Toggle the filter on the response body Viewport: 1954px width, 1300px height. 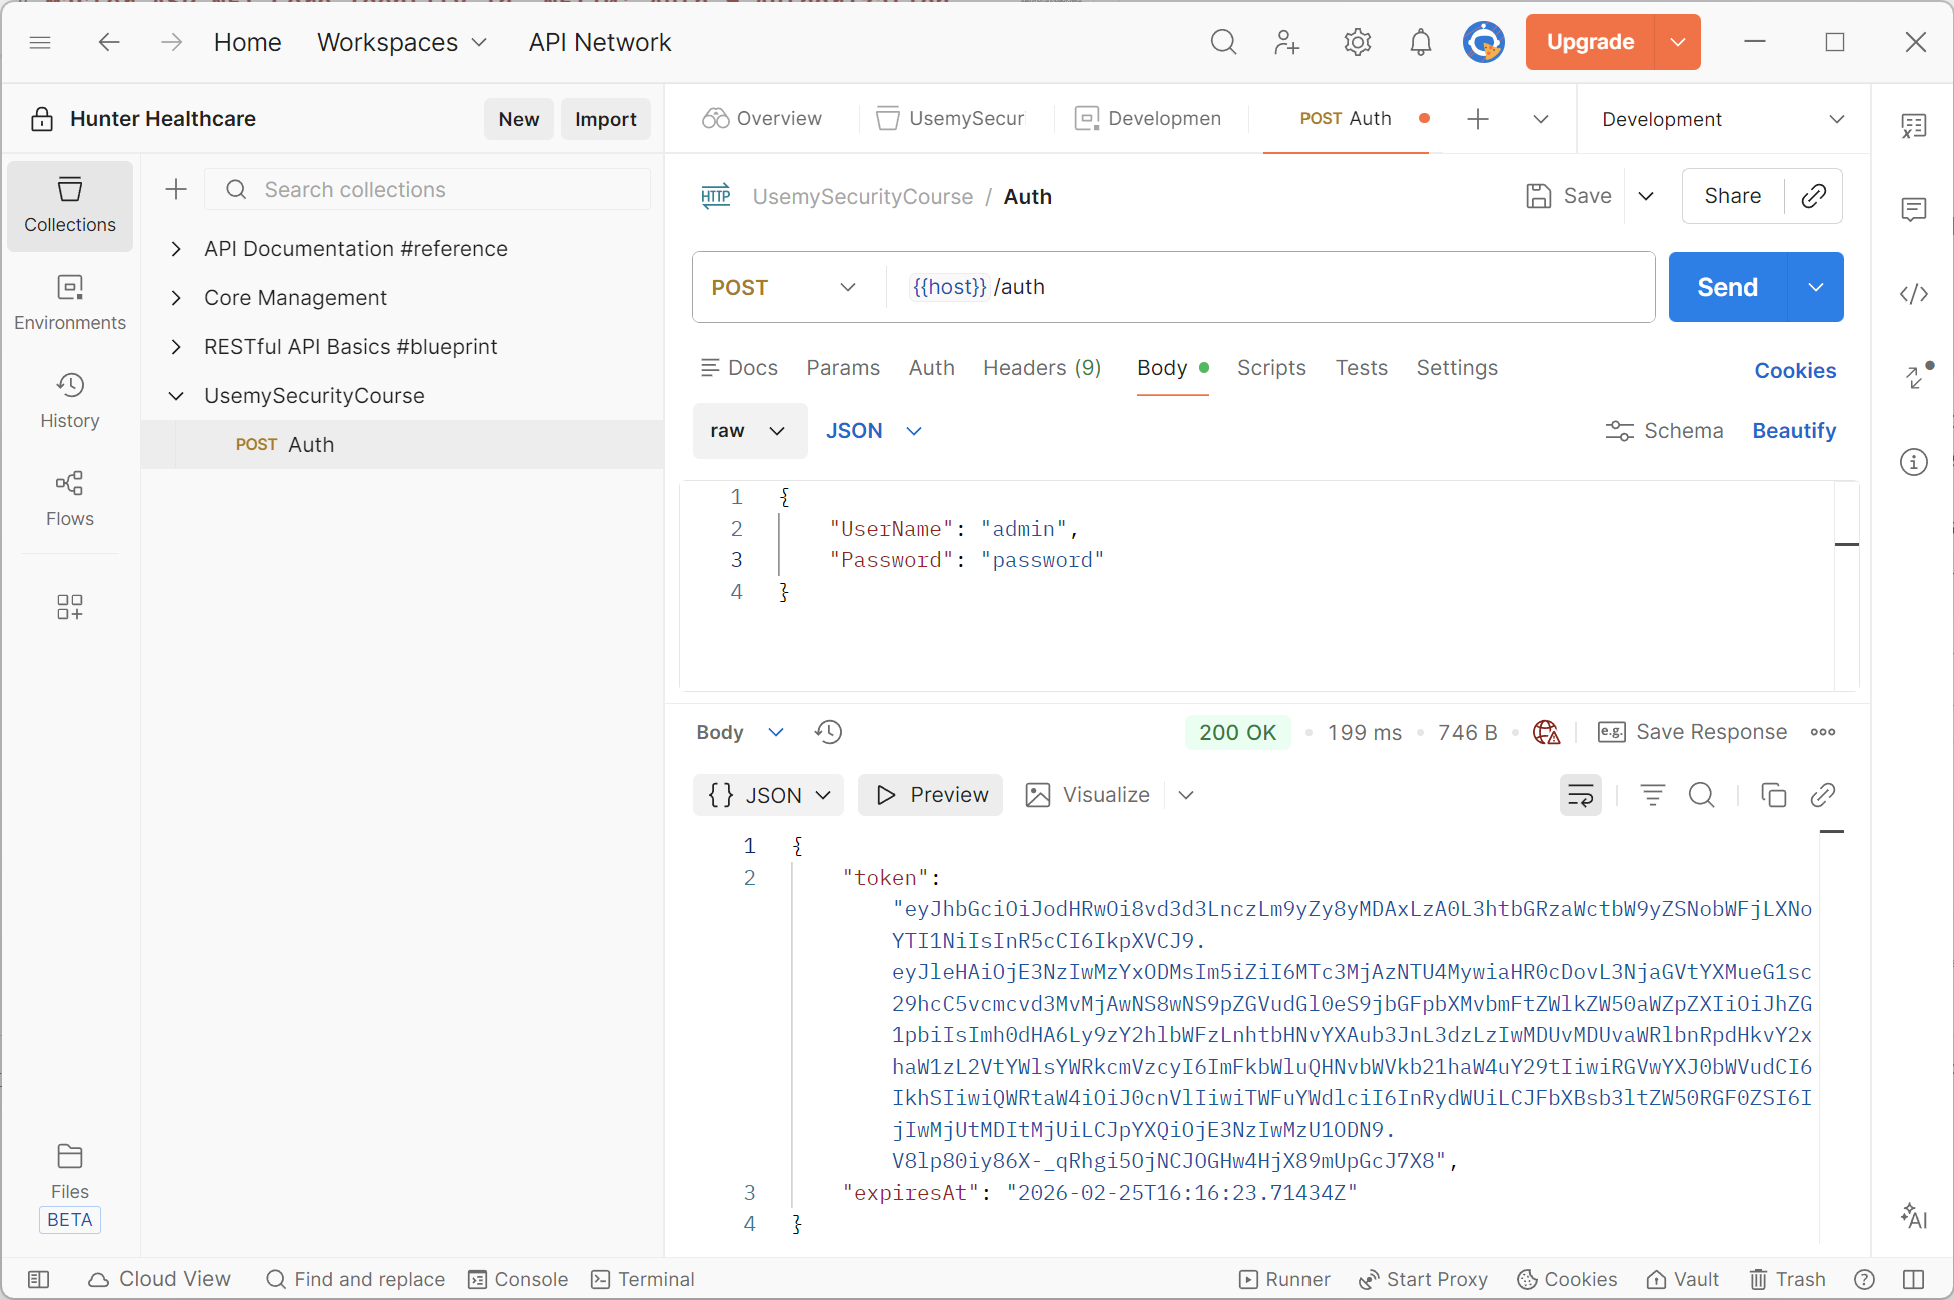tap(1652, 795)
